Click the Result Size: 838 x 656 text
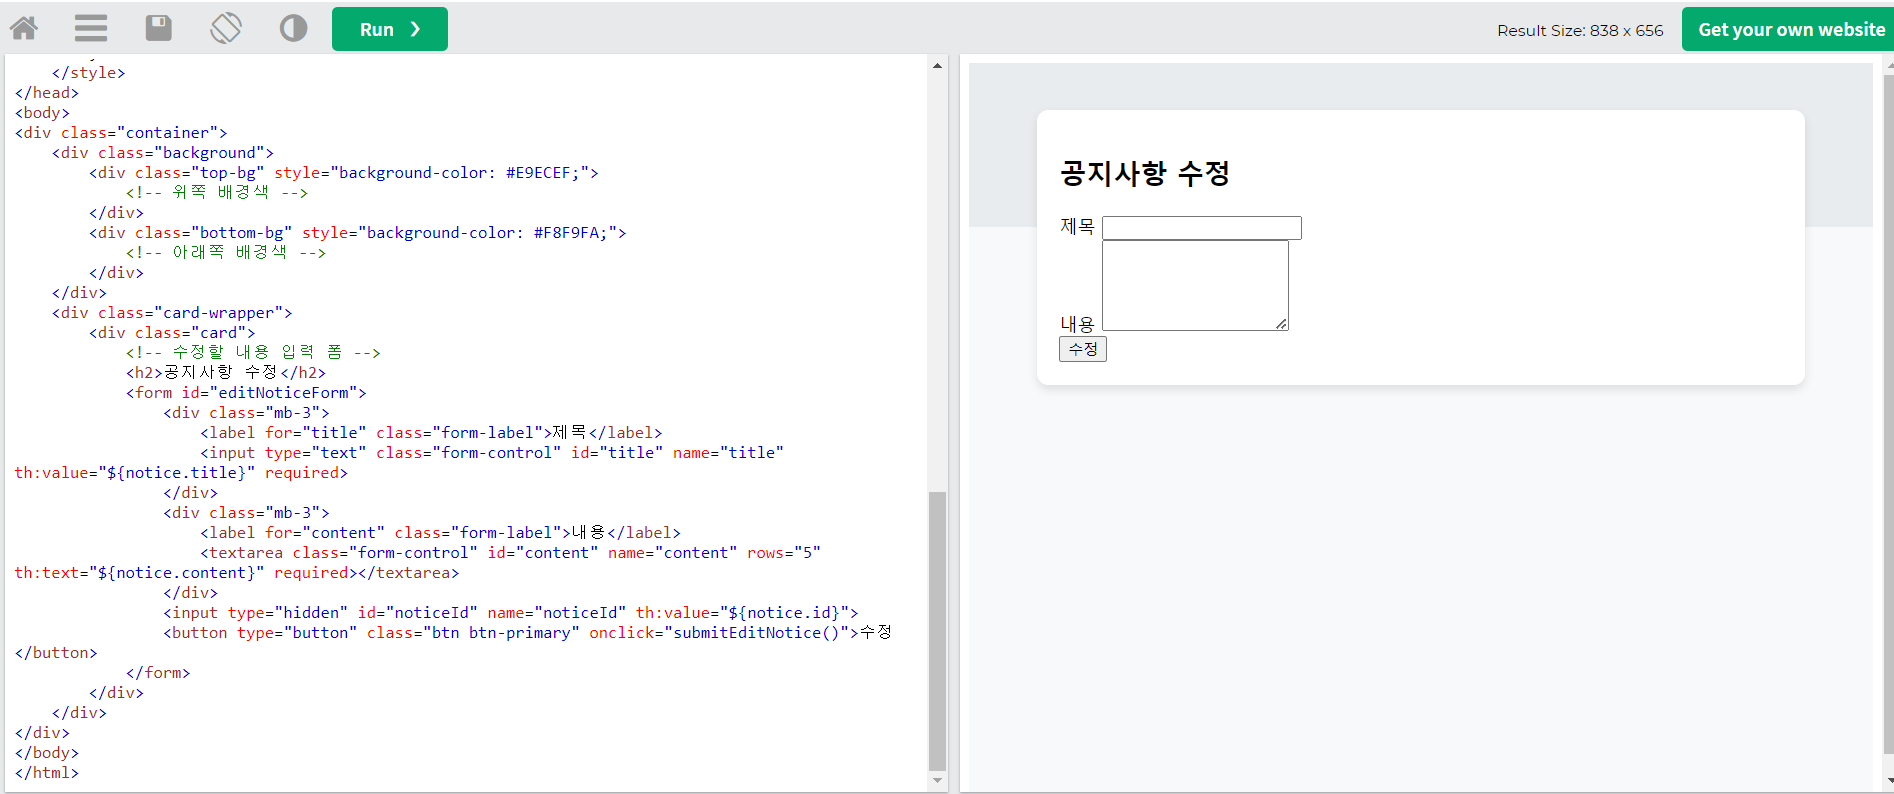This screenshot has width=1894, height=794. (1580, 30)
